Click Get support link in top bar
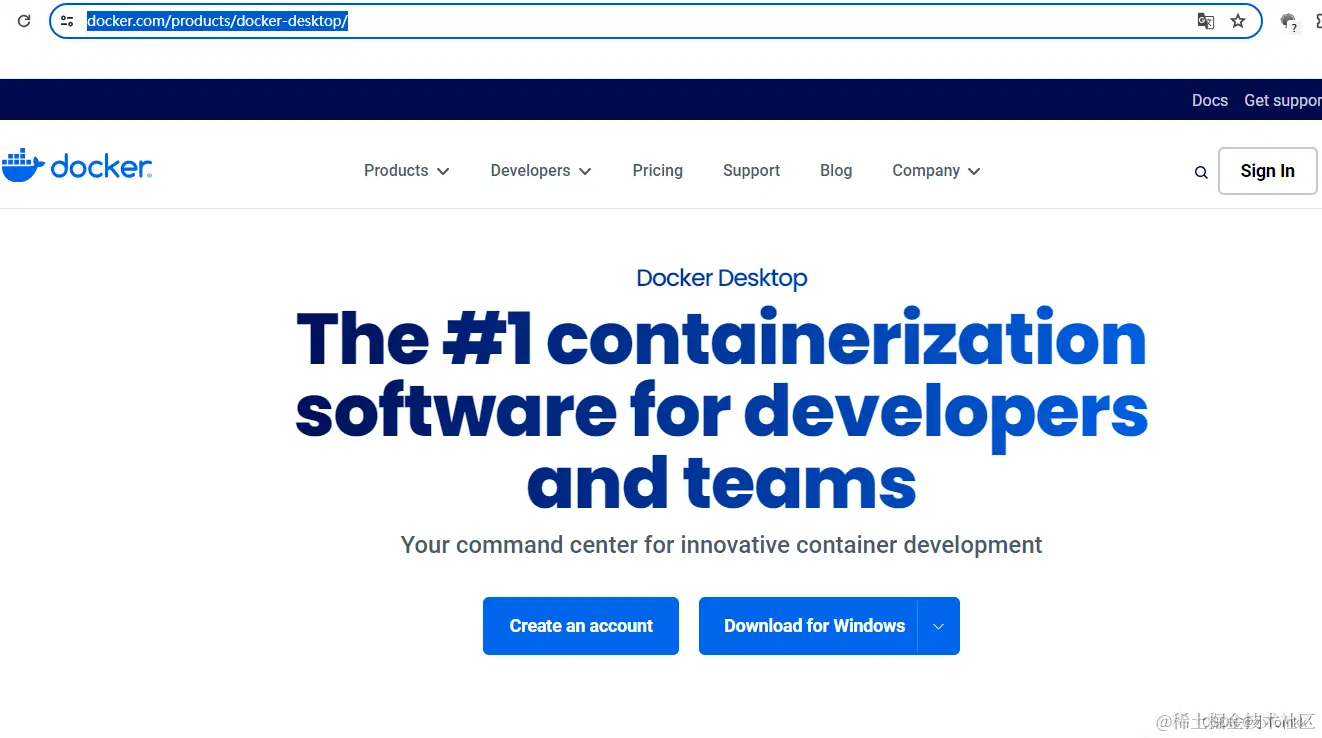The height and width of the screenshot is (738, 1322). pyautogui.click(x=1283, y=100)
